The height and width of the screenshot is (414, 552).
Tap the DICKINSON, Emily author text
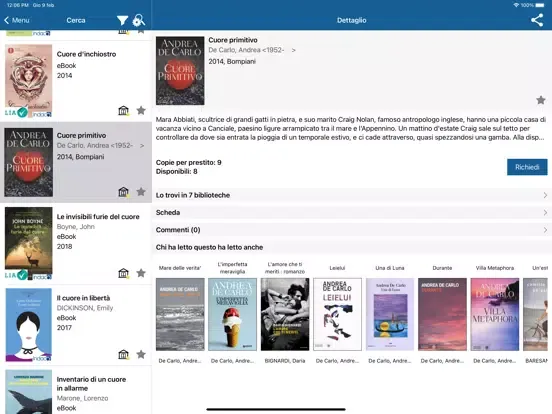(x=85, y=308)
